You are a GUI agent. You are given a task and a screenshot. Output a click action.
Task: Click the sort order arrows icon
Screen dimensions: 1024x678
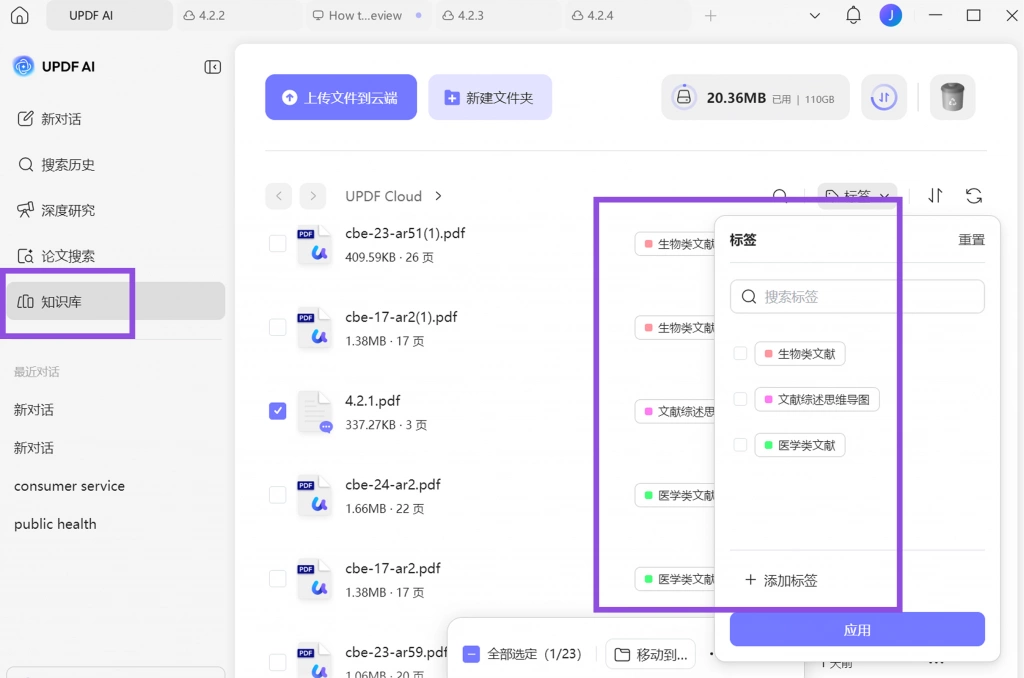tap(935, 195)
